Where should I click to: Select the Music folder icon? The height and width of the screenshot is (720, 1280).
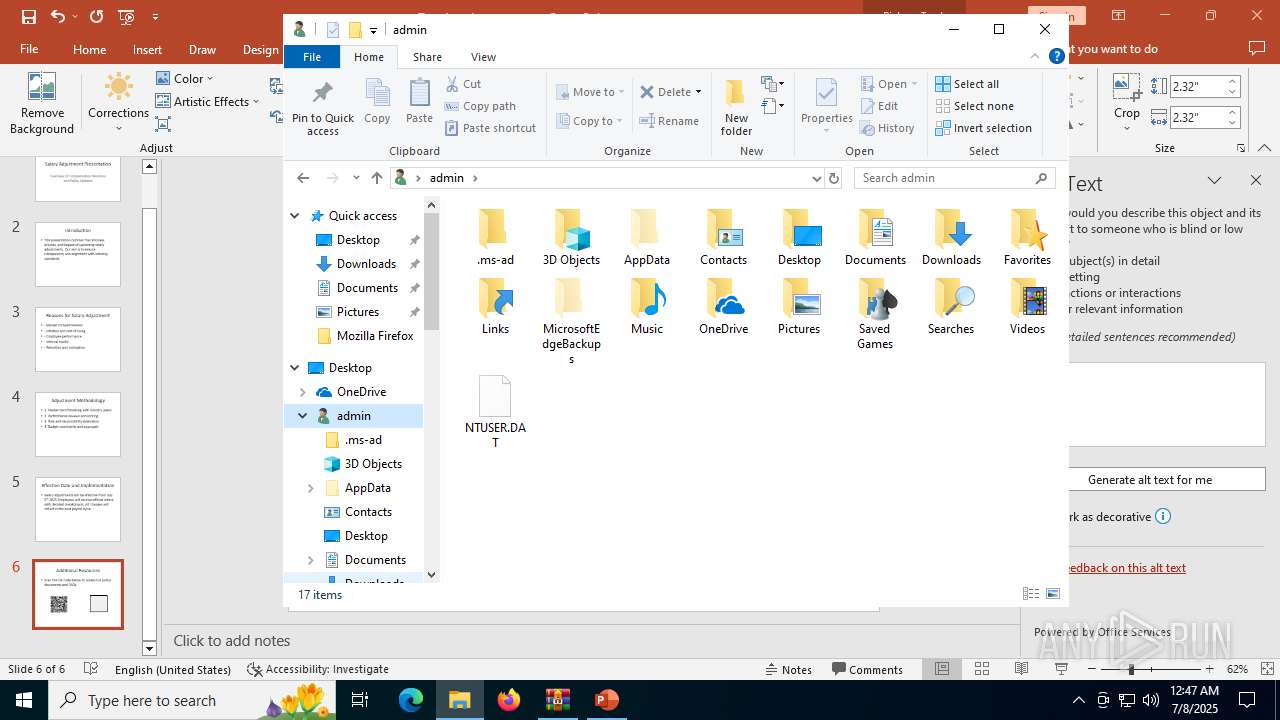click(x=647, y=307)
